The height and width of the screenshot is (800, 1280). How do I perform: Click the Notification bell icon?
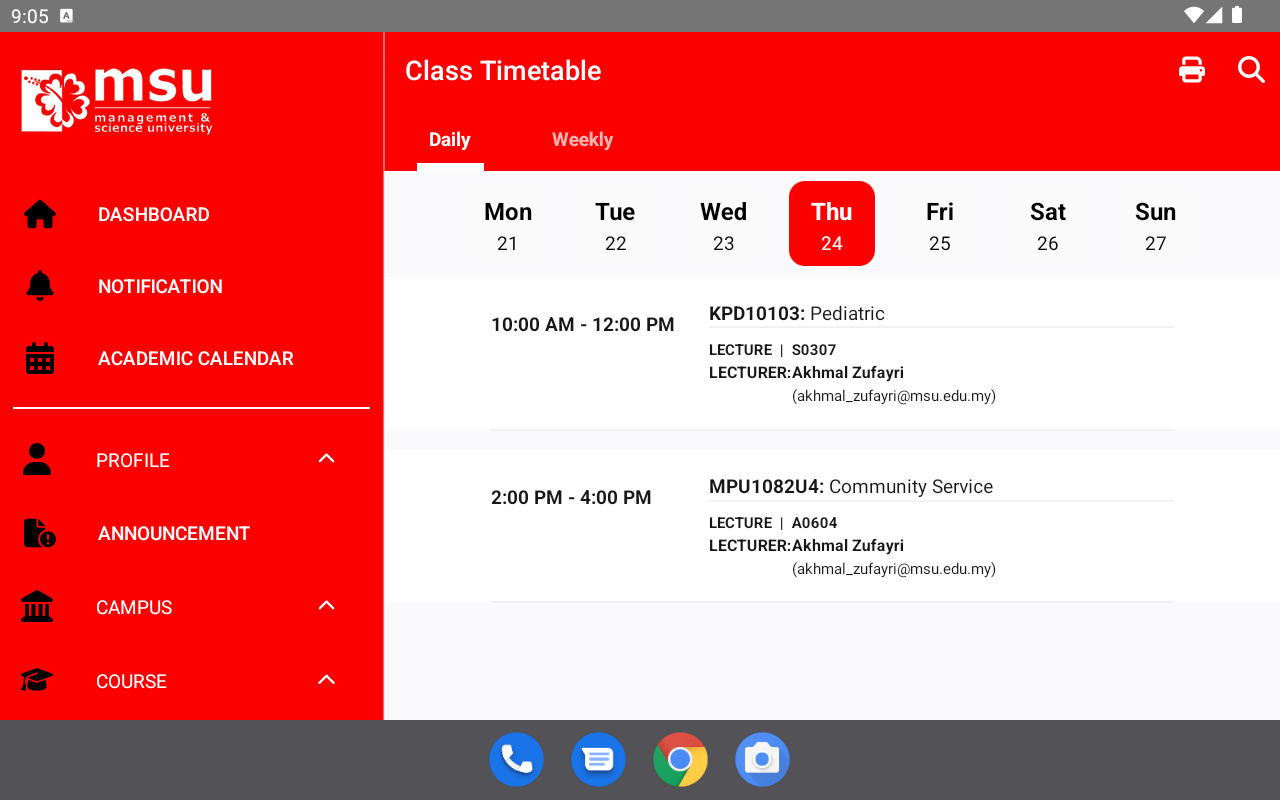(40, 286)
